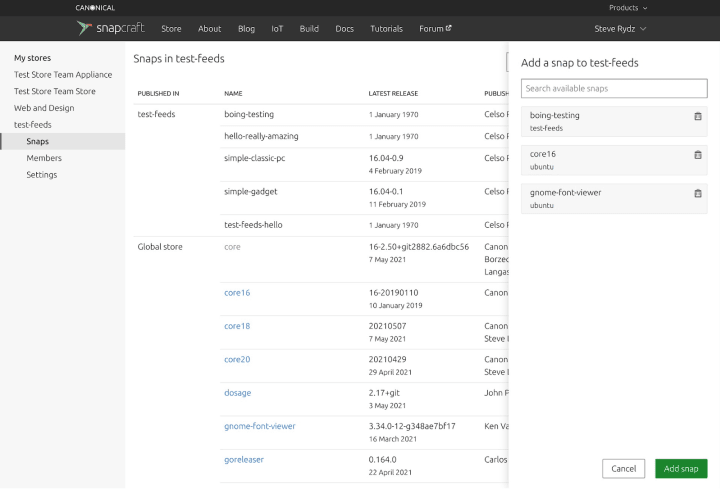This screenshot has width=720, height=494.
Task: Open the Settings section in sidebar
Action: pos(42,174)
